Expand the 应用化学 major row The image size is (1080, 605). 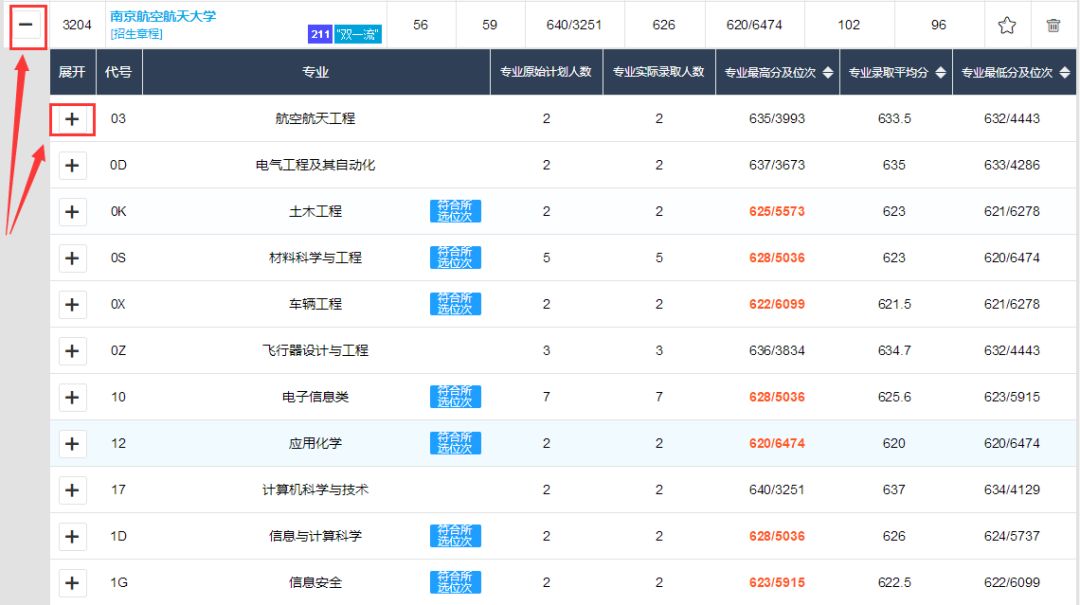[71, 443]
